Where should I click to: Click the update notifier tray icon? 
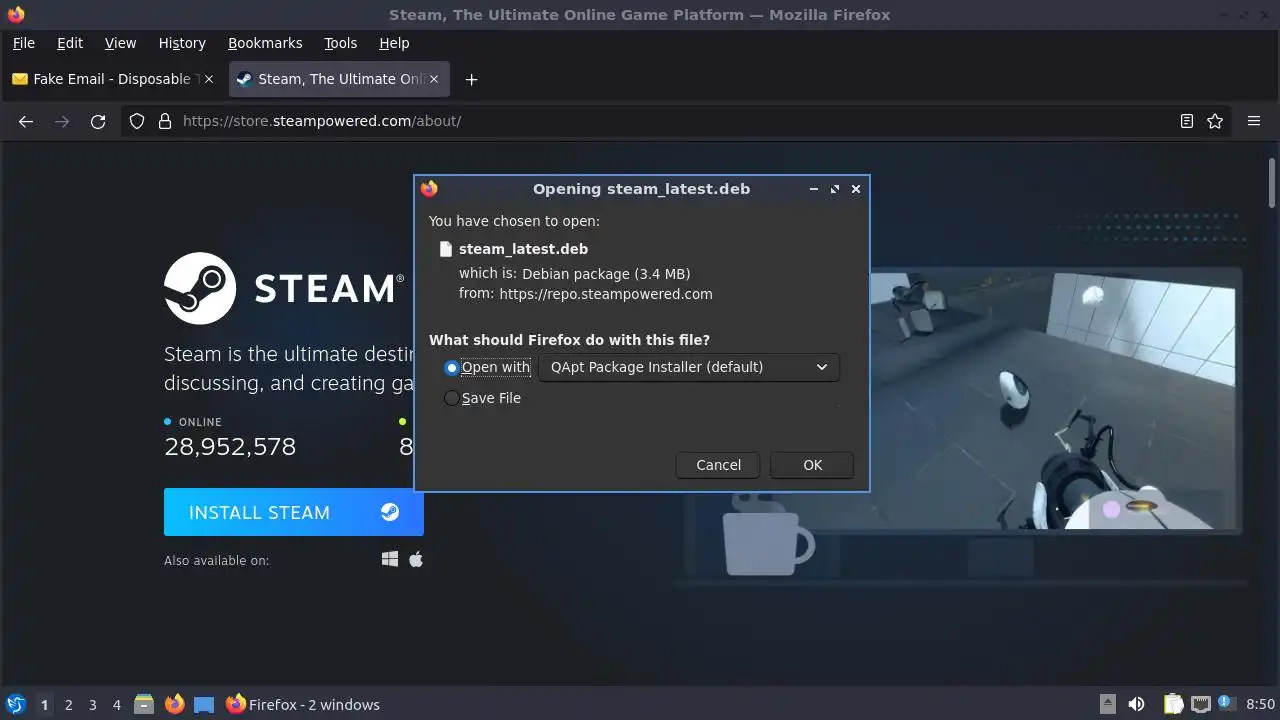coord(1226,704)
